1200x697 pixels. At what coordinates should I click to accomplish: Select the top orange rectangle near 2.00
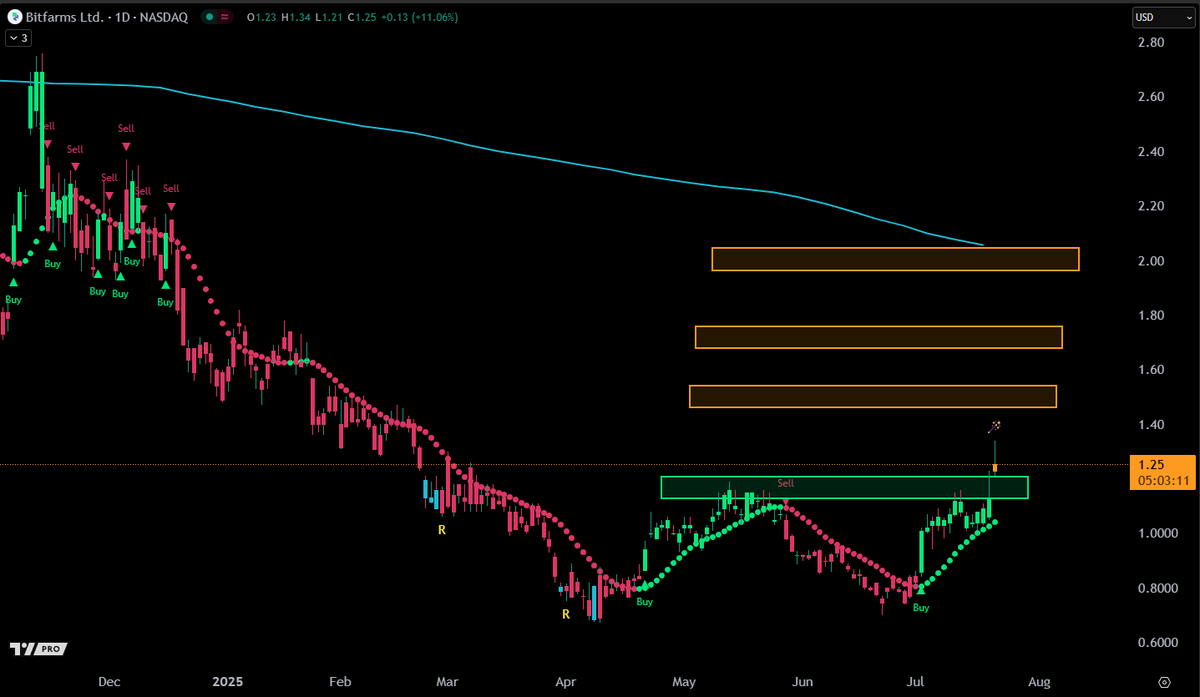tap(895, 259)
